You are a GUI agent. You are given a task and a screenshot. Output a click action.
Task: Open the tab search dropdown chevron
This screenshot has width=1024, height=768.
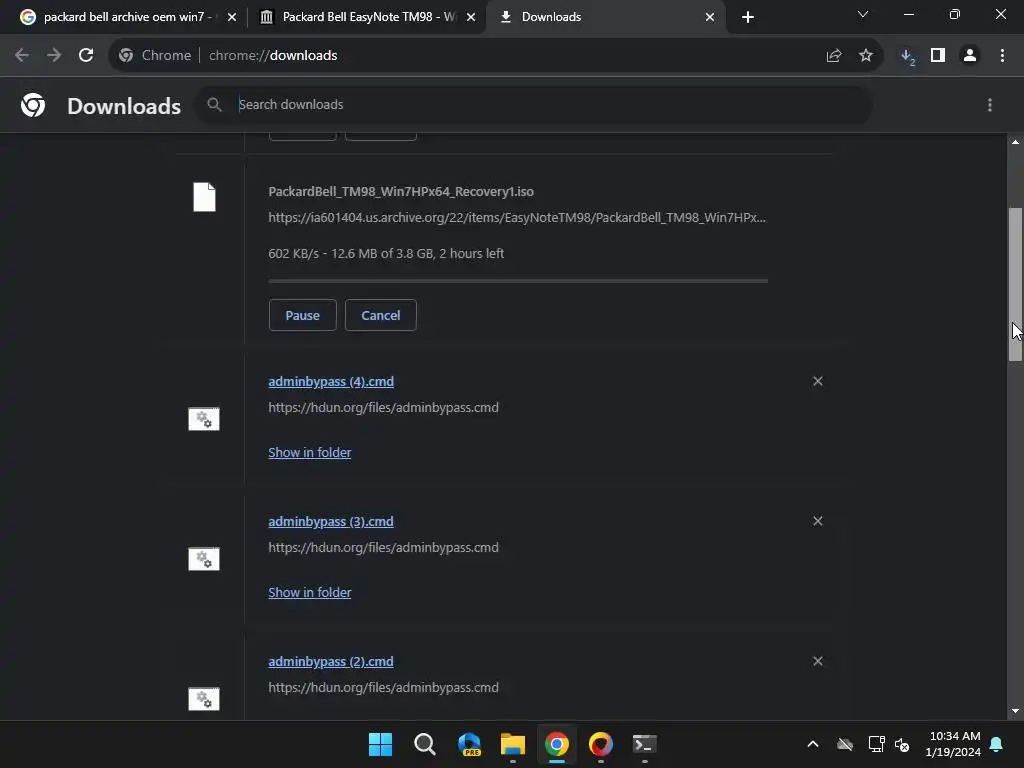[863, 14]
